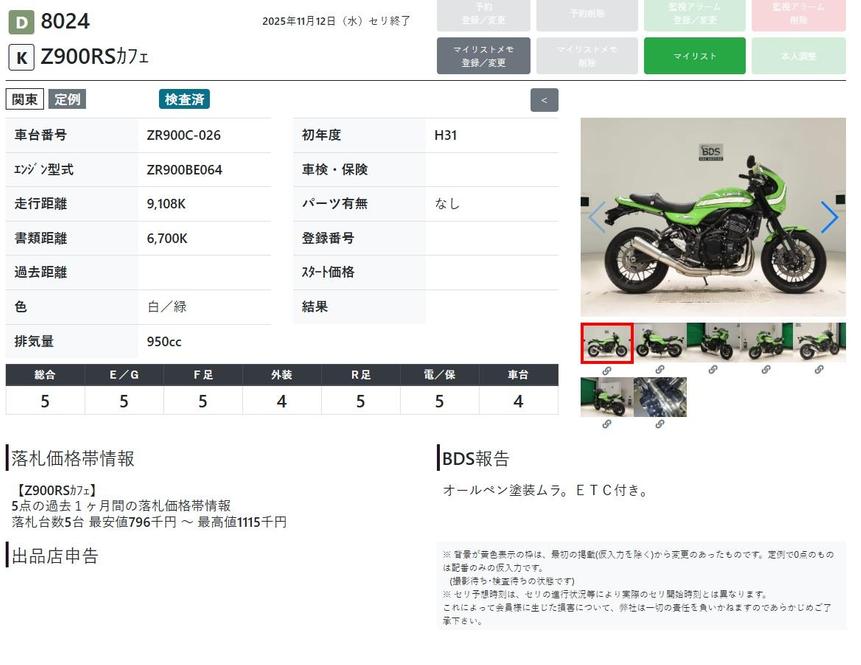
Task: Collapse panel using the '<' button
Action: tap(544, 100)
